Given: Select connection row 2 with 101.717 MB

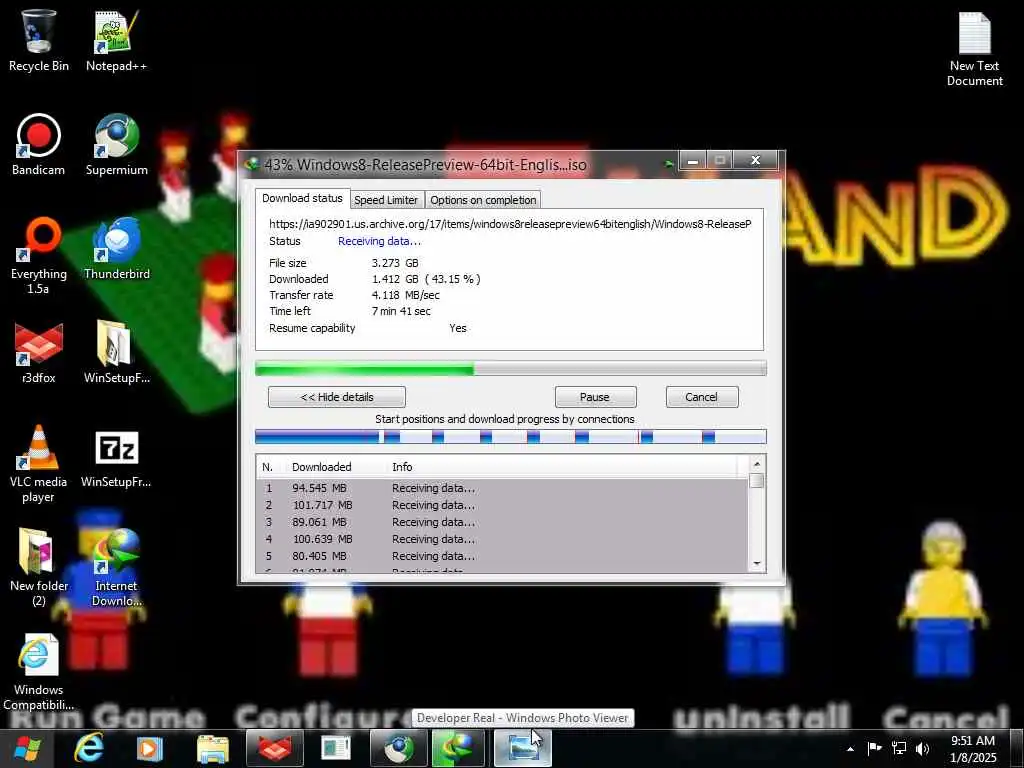Looking at the screenshot, I should pos(502,505).
